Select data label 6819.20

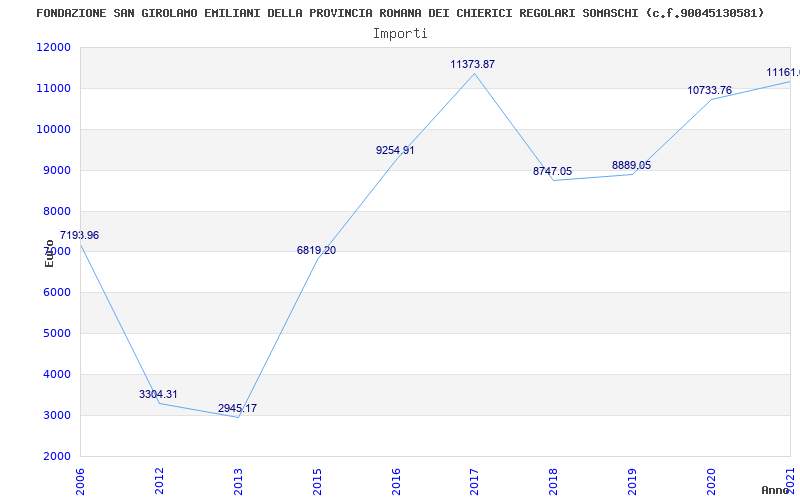coord(316,250)
